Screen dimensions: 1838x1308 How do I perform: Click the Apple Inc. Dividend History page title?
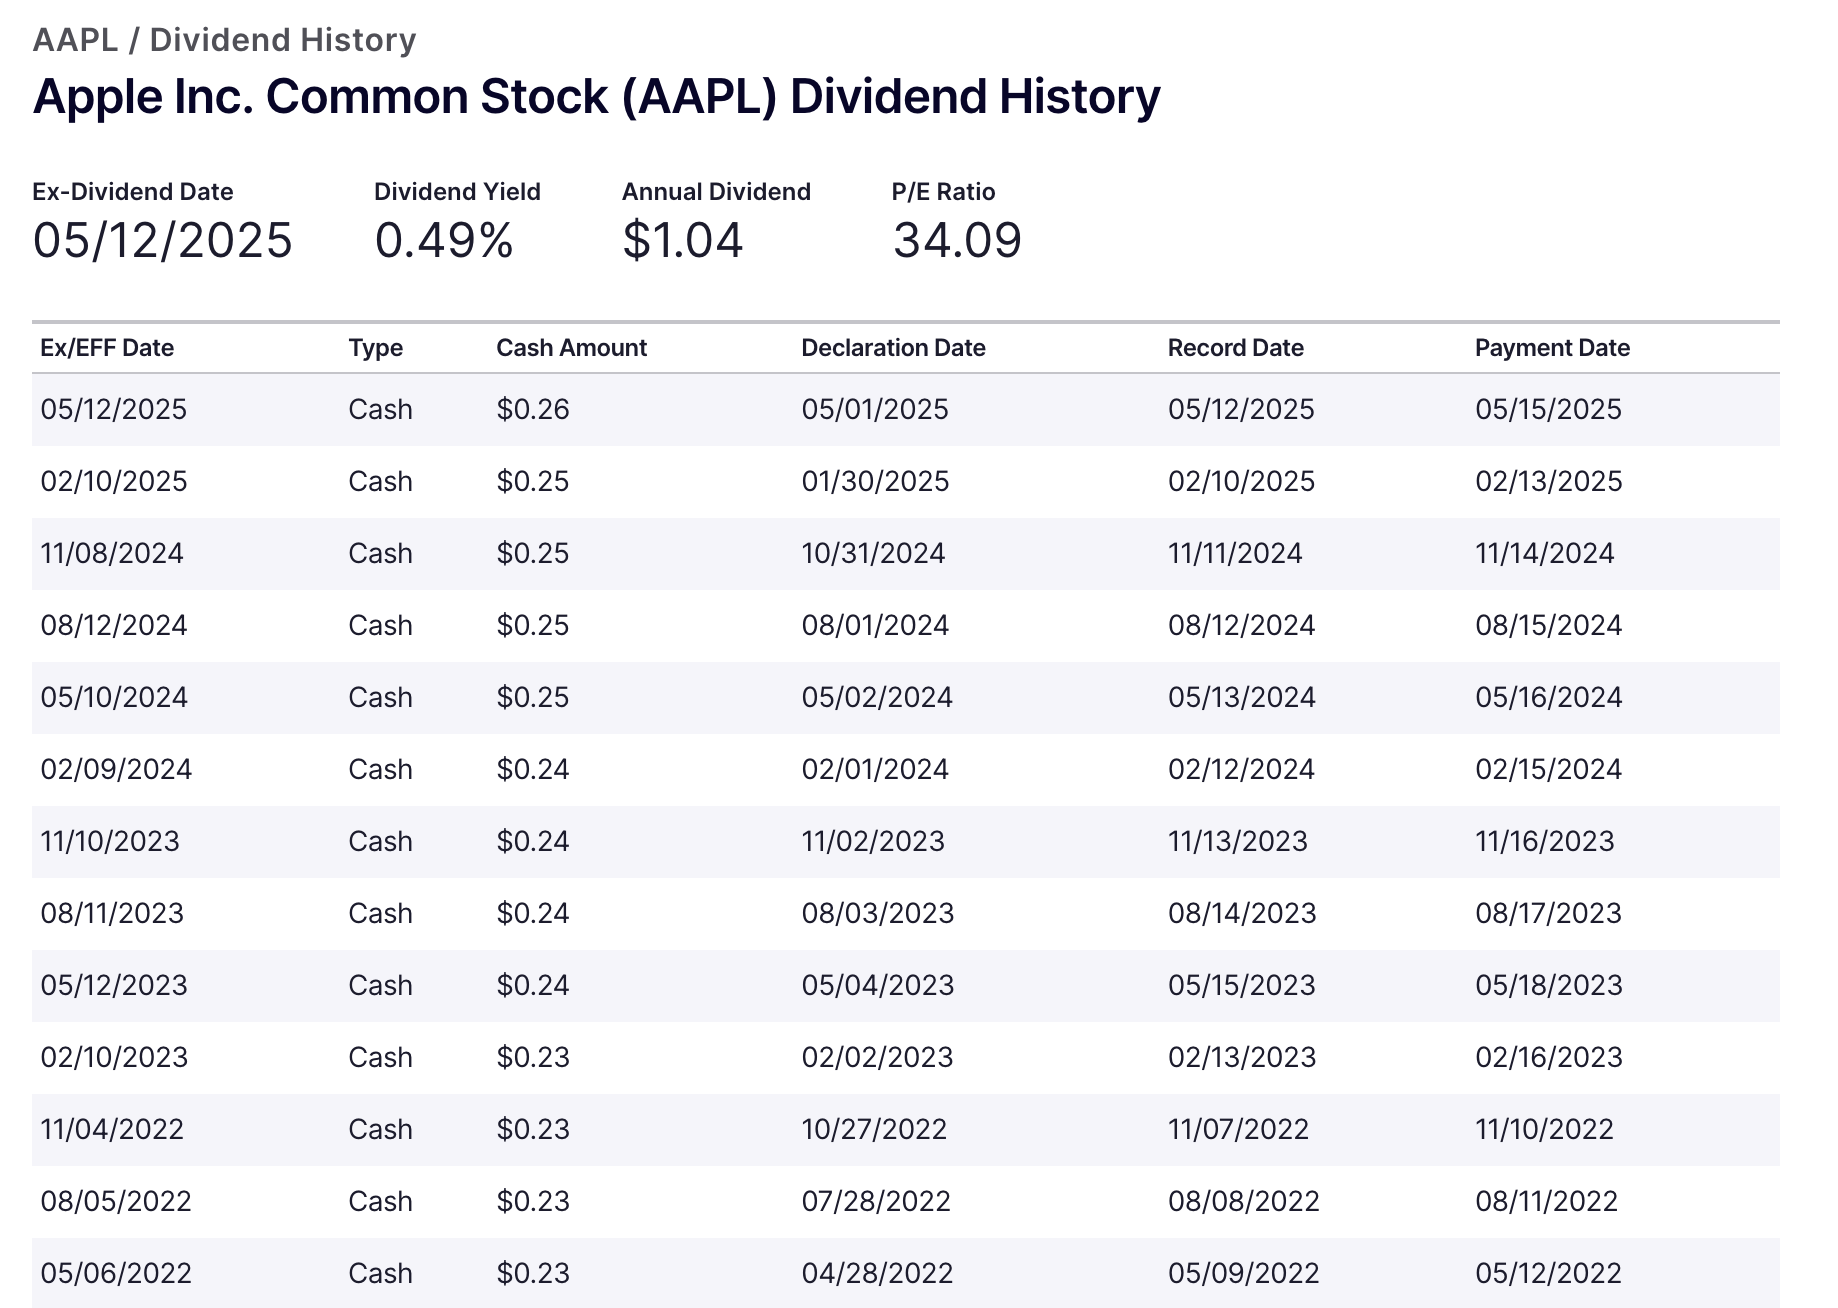pos(597,97)
